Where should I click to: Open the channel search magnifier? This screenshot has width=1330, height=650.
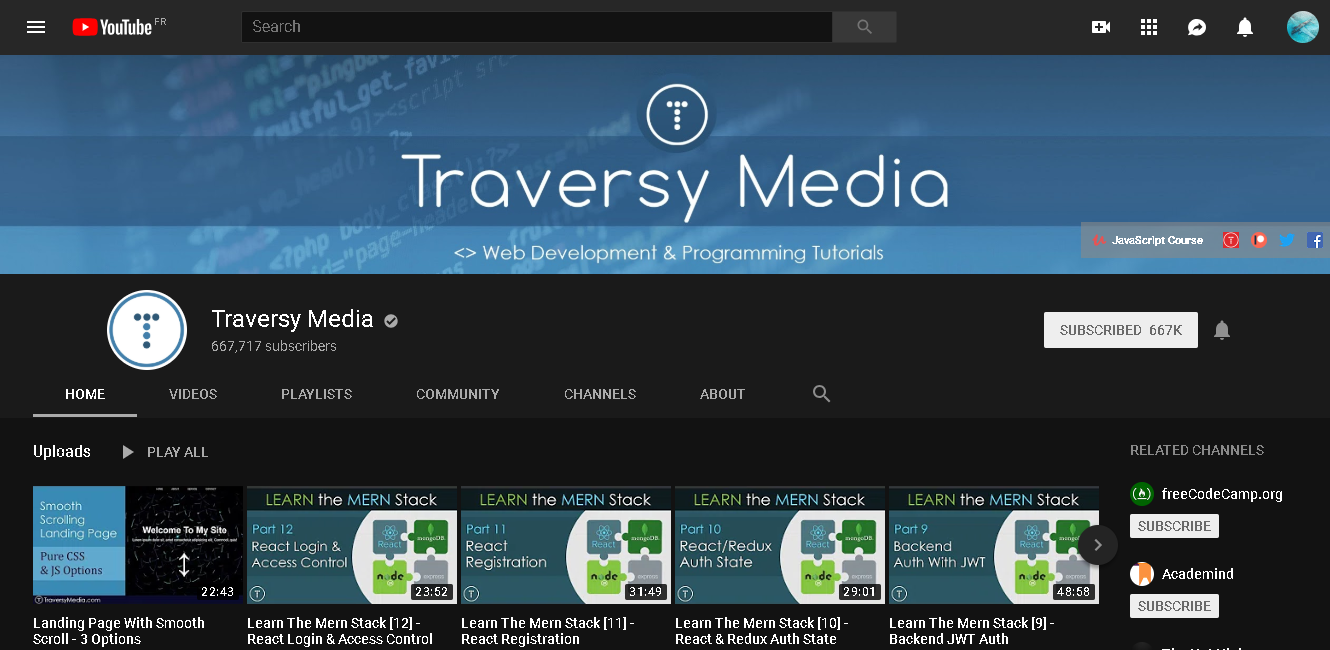(822, 394)
